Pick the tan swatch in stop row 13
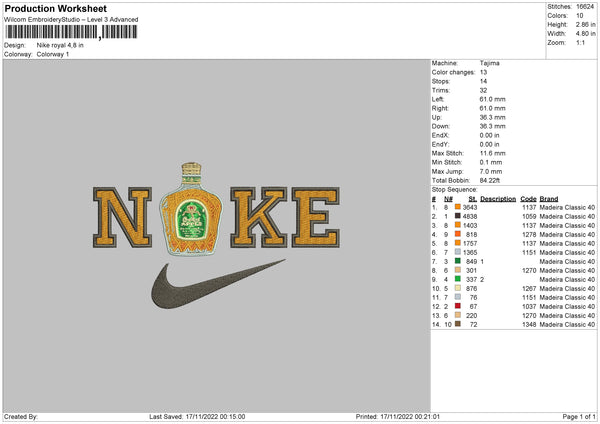The width and height of the screenshot is (600, 424). (x=458, y=315)
